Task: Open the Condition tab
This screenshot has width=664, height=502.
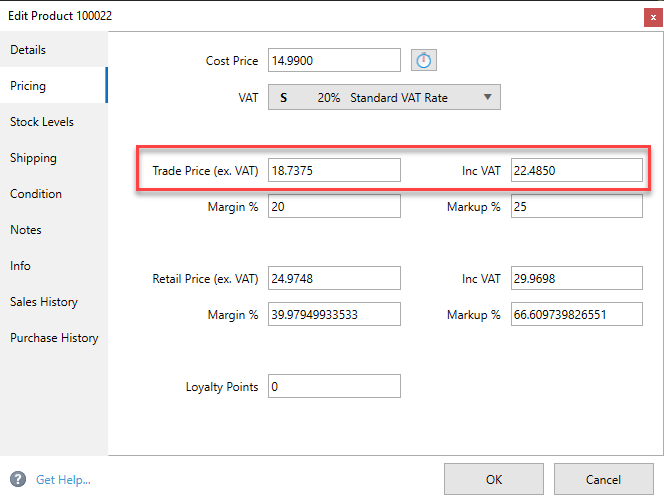Action: tap(36, 194)
